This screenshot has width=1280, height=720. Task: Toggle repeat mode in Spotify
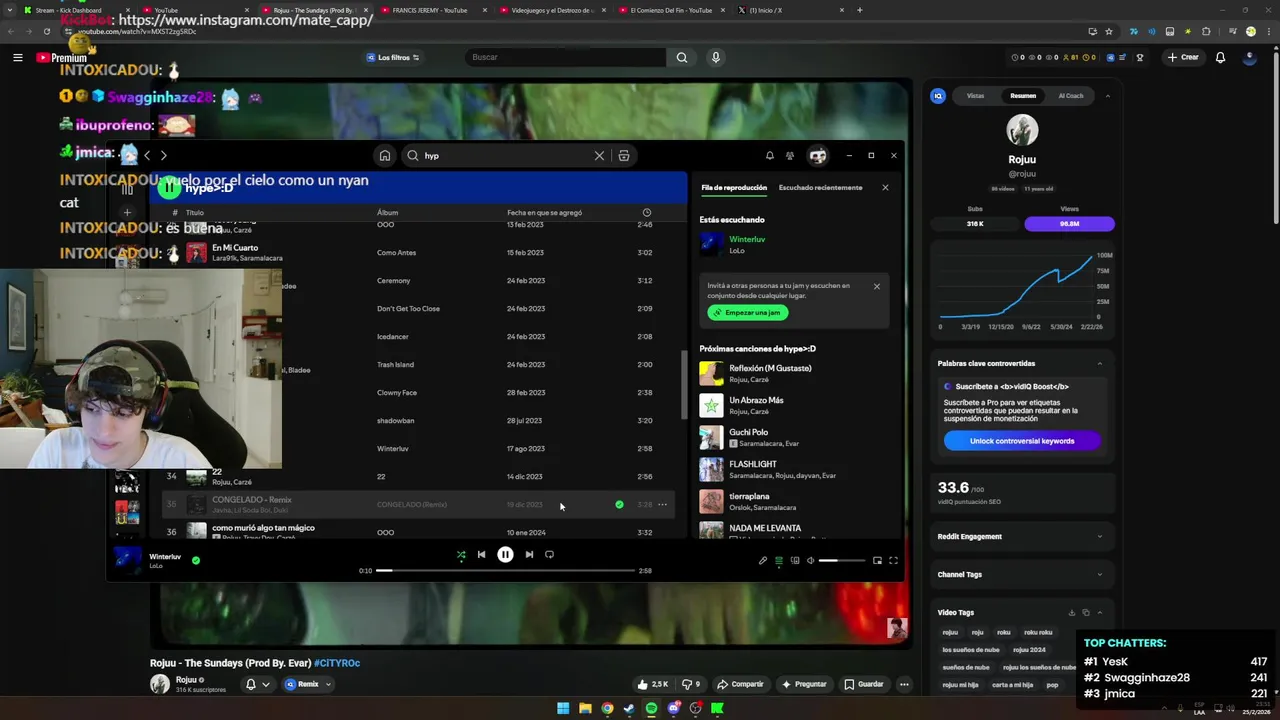549,555
